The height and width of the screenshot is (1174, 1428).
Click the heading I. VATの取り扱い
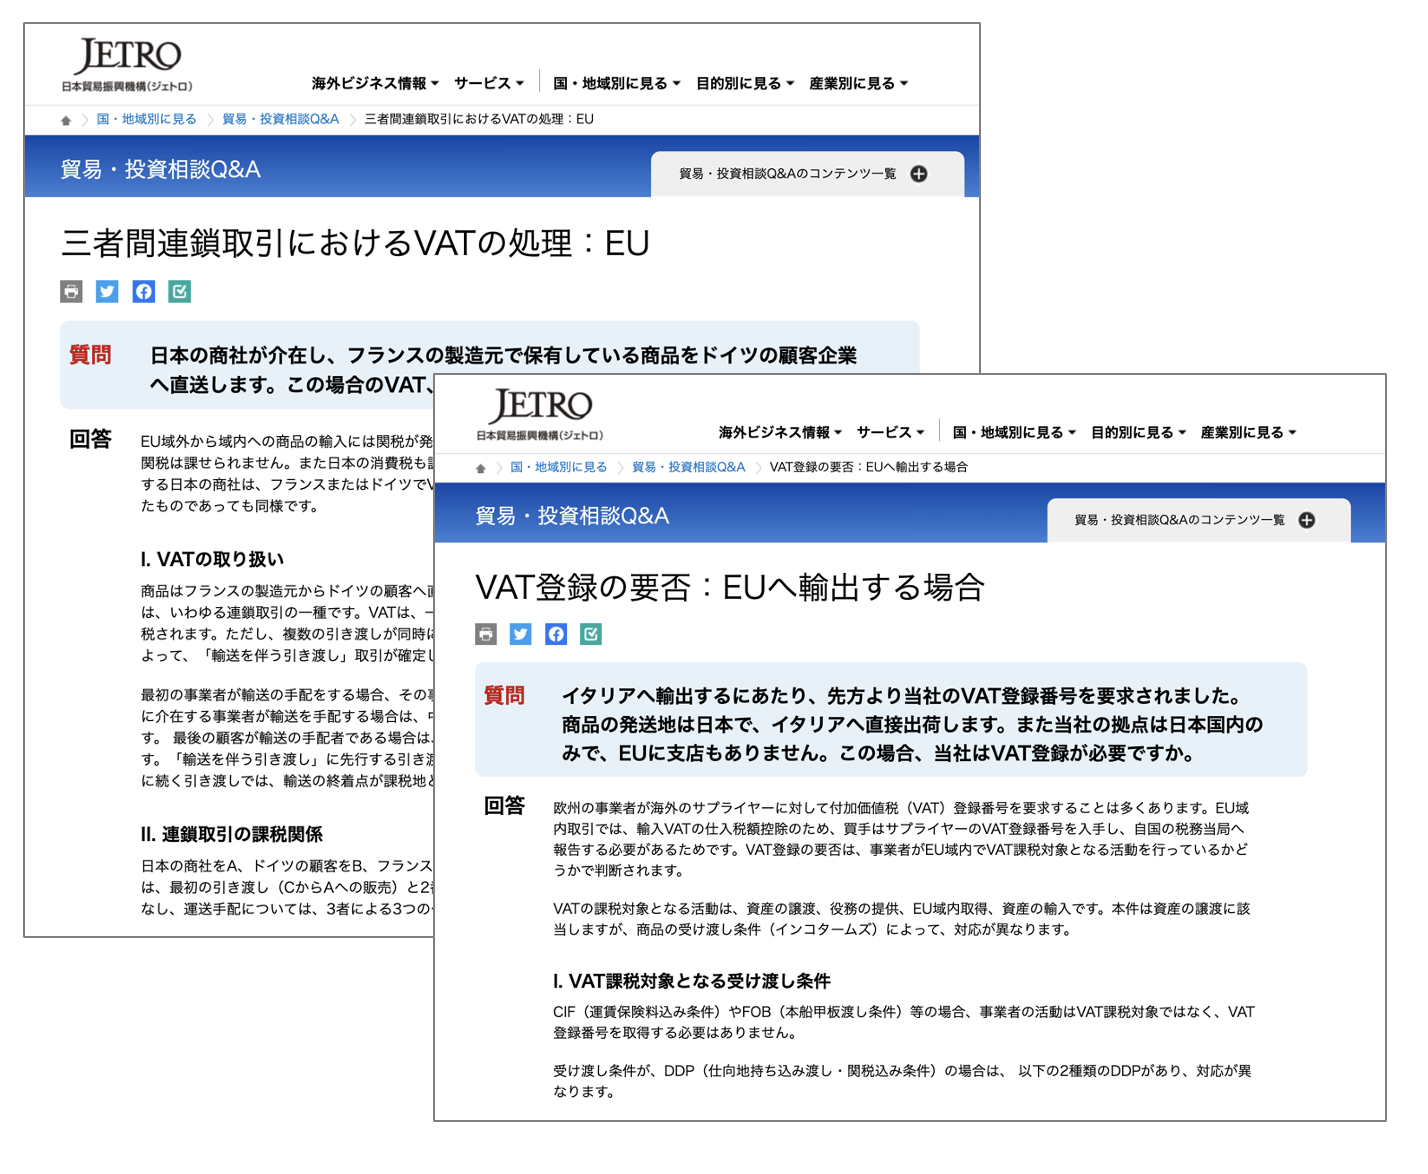[212, 559]
